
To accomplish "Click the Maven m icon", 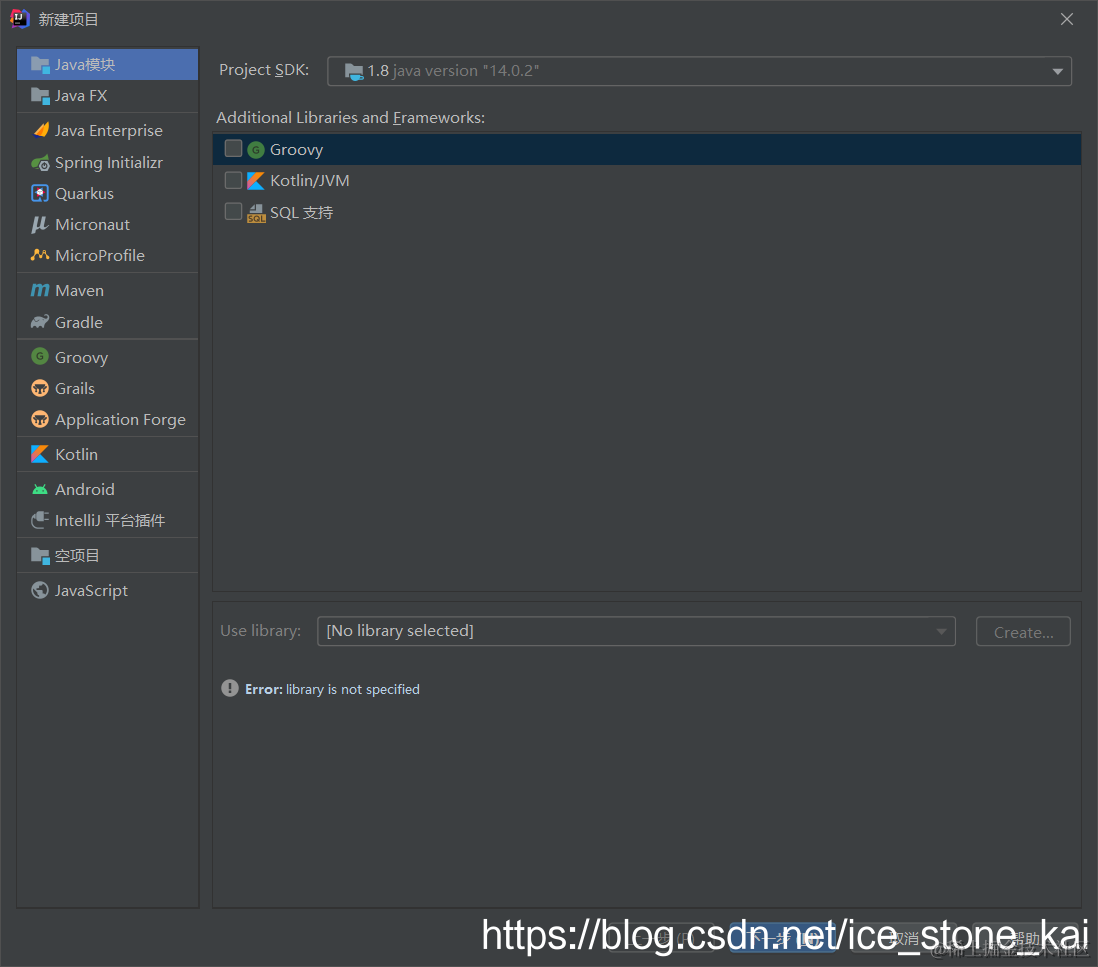I will tap(40, 290).
